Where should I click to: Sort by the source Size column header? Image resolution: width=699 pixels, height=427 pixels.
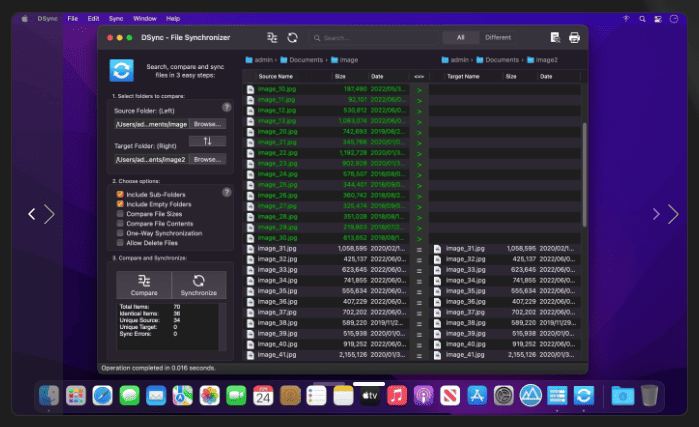[340, 77]
